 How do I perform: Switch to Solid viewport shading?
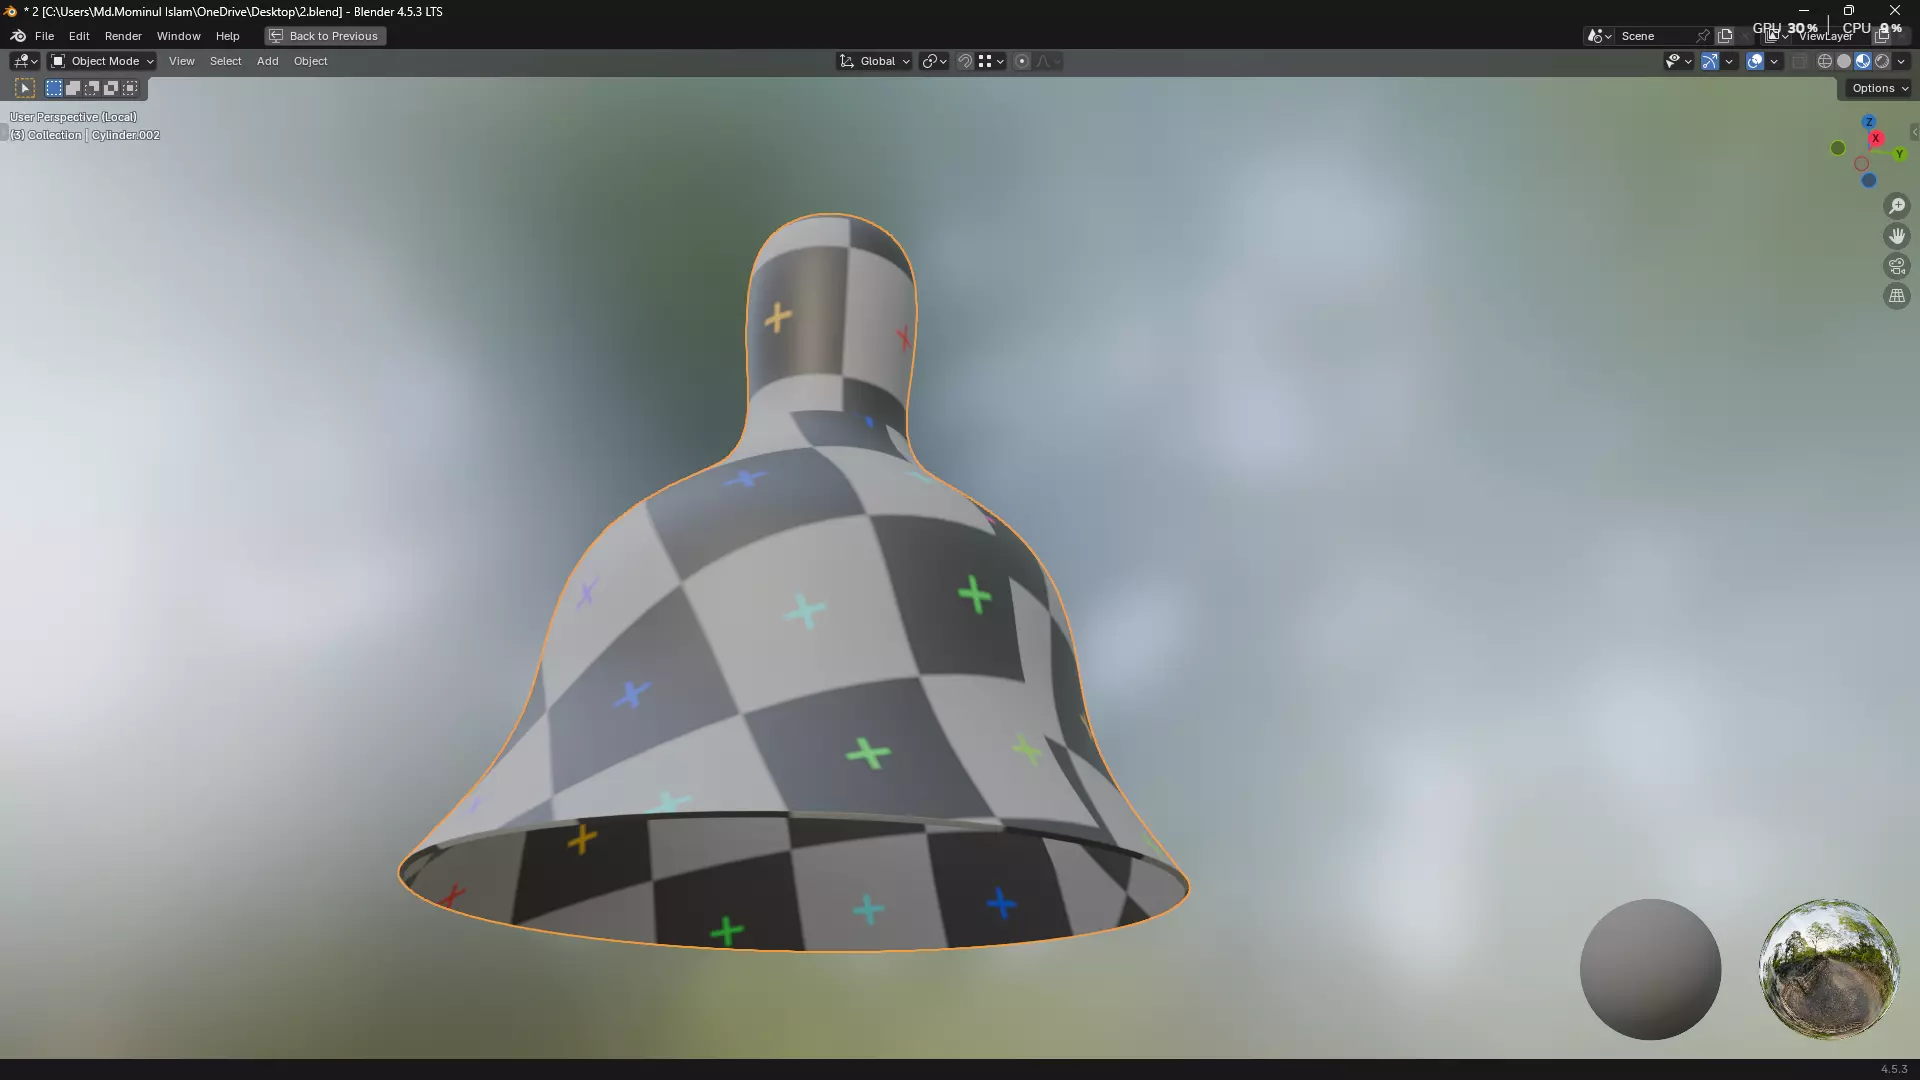[1844, 61]
